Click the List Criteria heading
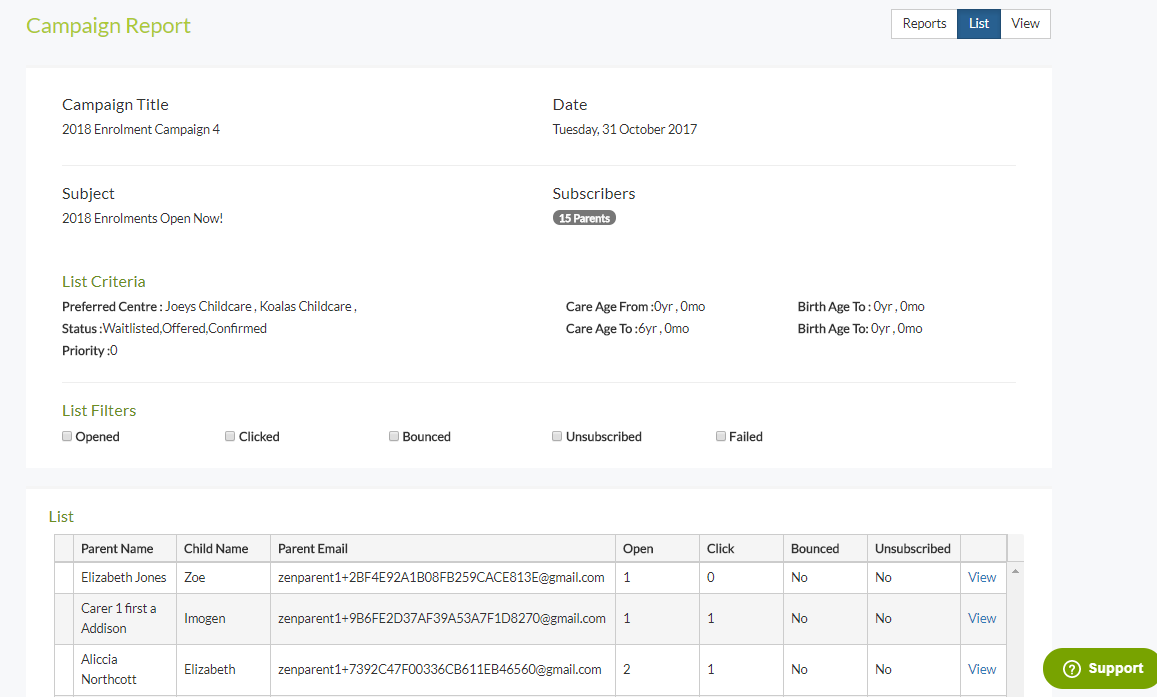The width and height of the screenshot is (1157, 697). 103,281
